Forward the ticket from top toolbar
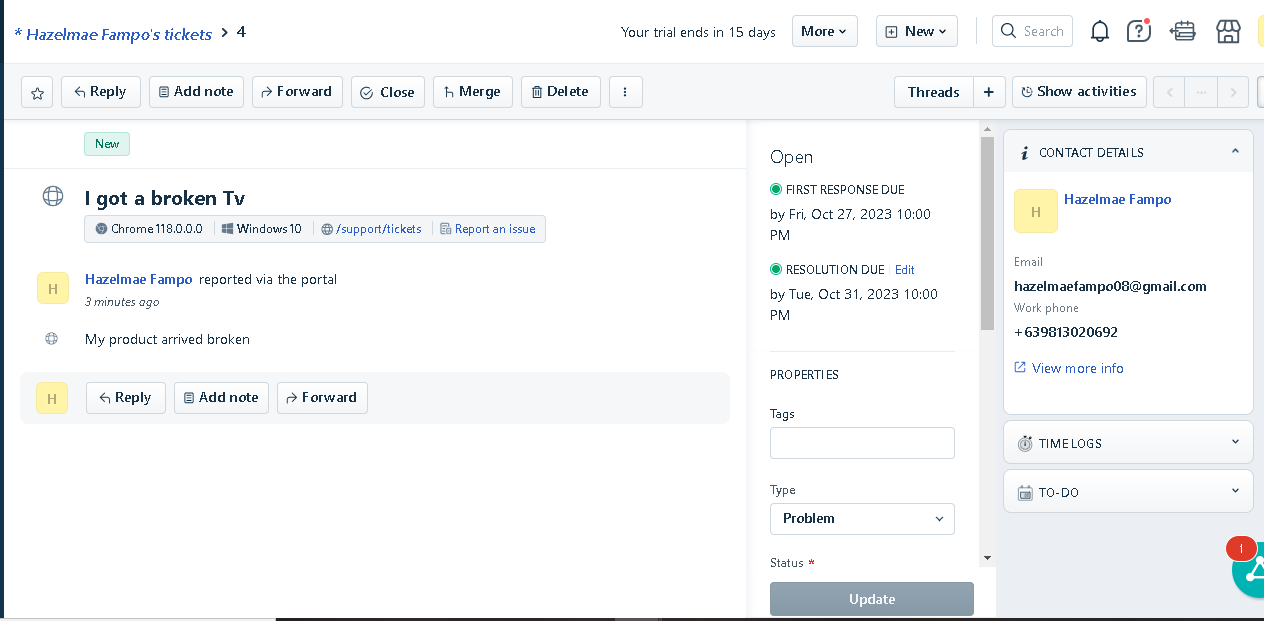This screenshot has height=621, width=1264. point(297,92)
